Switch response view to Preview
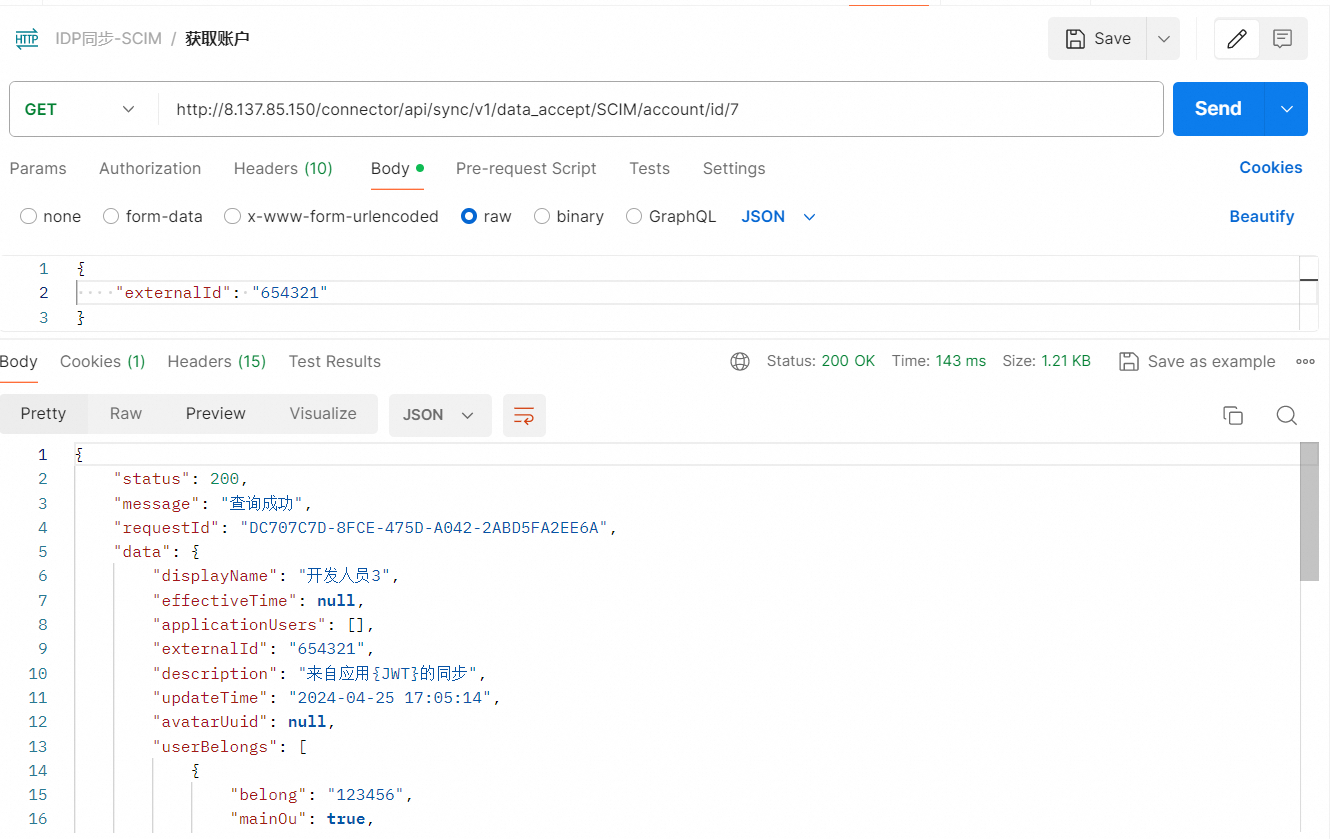Image resolution: width=1330 pixels, height=839 pixels. [216, 414]
